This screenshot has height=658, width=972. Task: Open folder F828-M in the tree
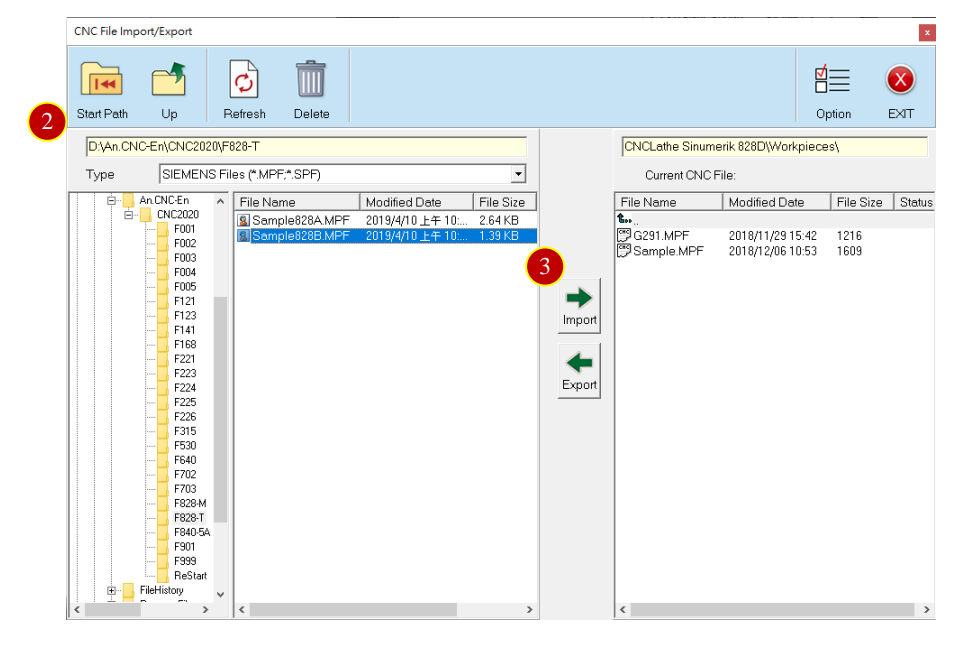[190, 504]
